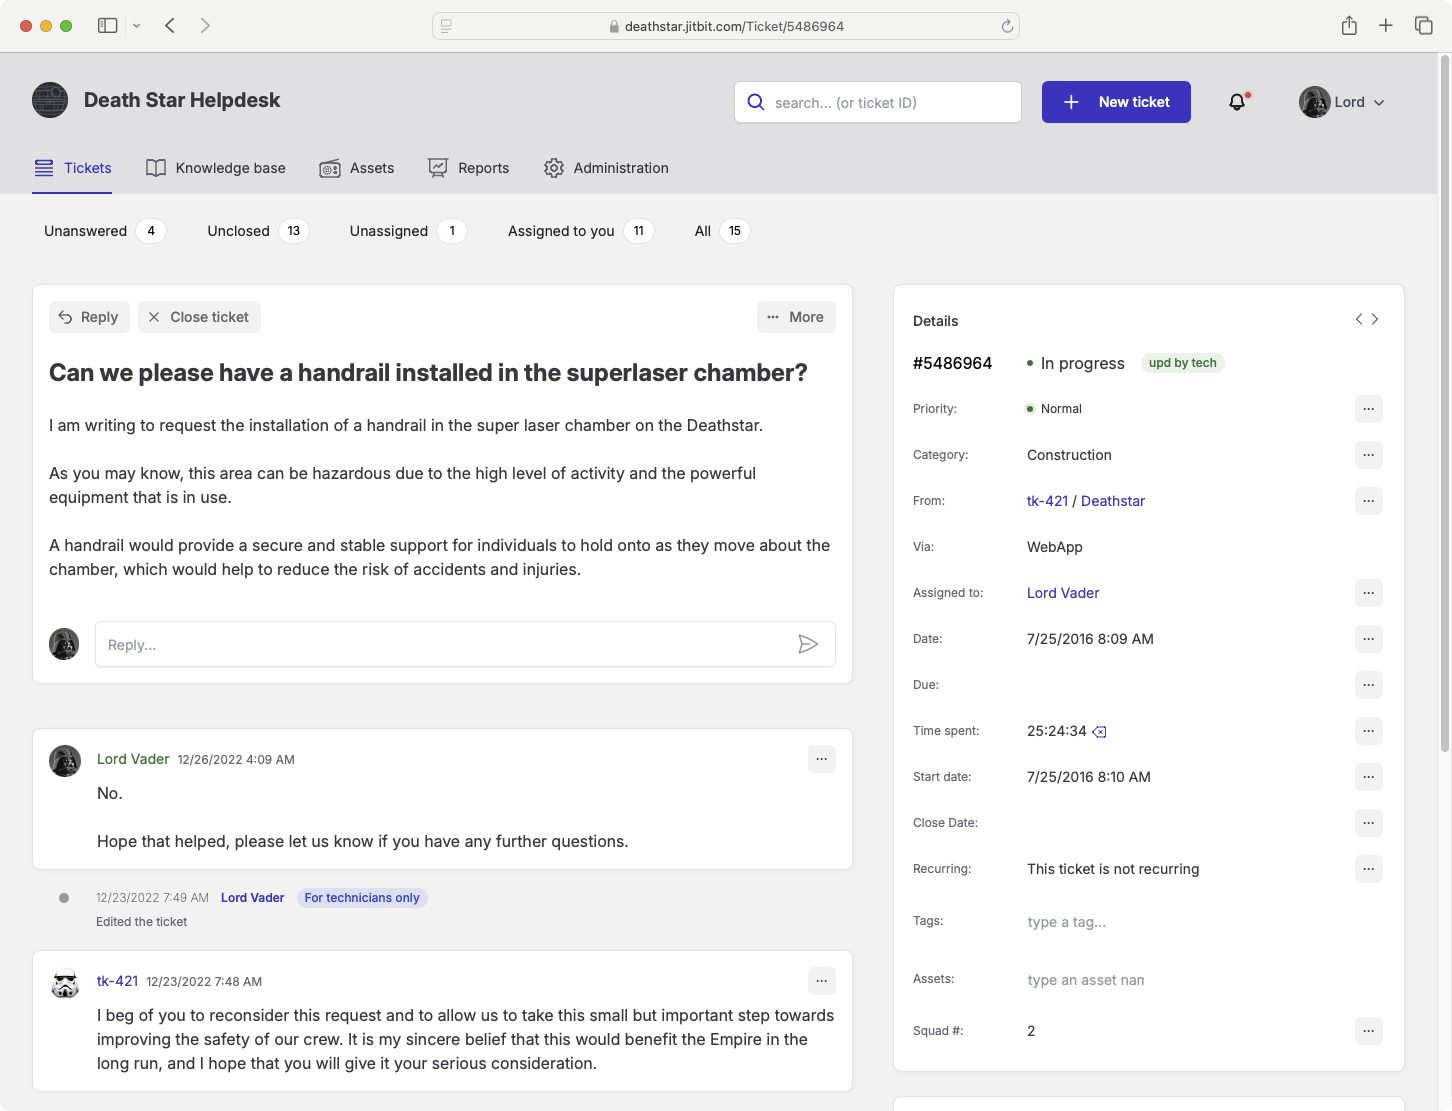Screen dimensions: 1452x1111
Task: Go to next ticket arrow in Details
Action: (x=1375, y=319)
